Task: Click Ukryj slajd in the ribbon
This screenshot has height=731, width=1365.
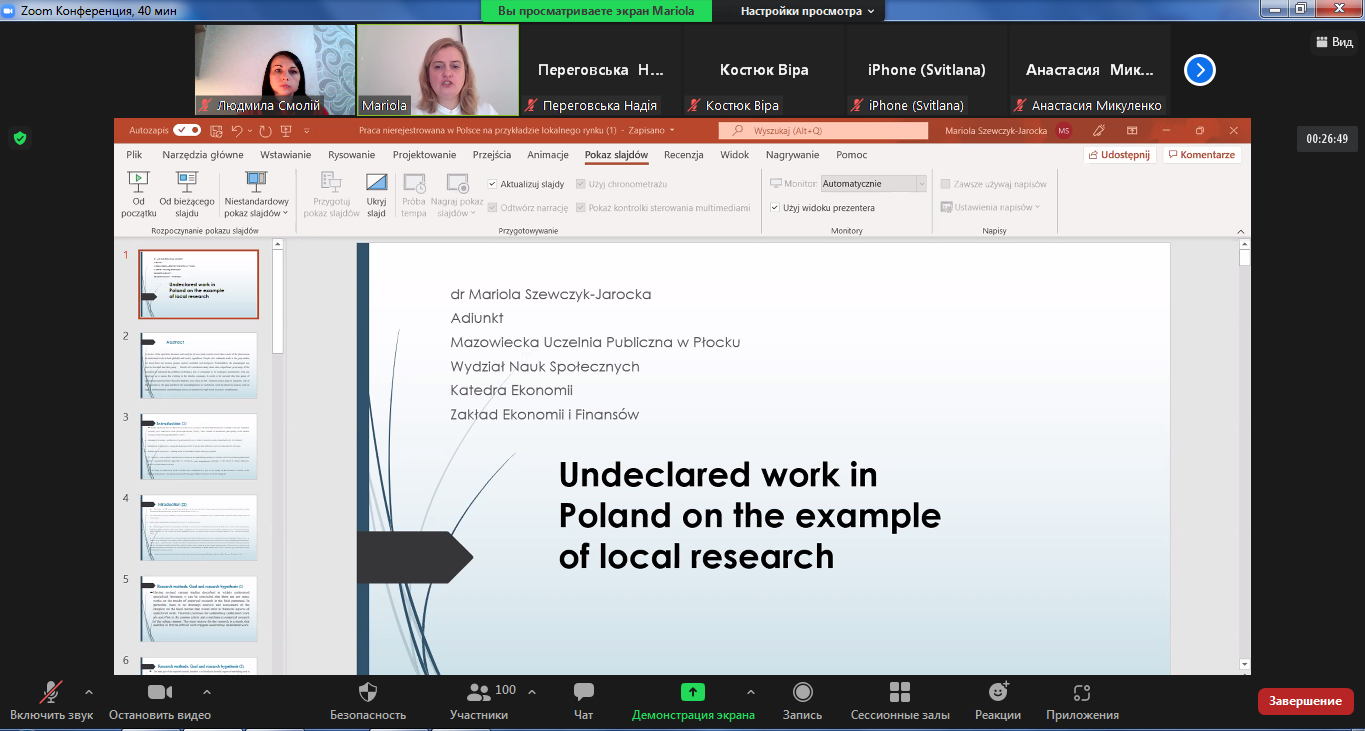Action: click(376, 194)
